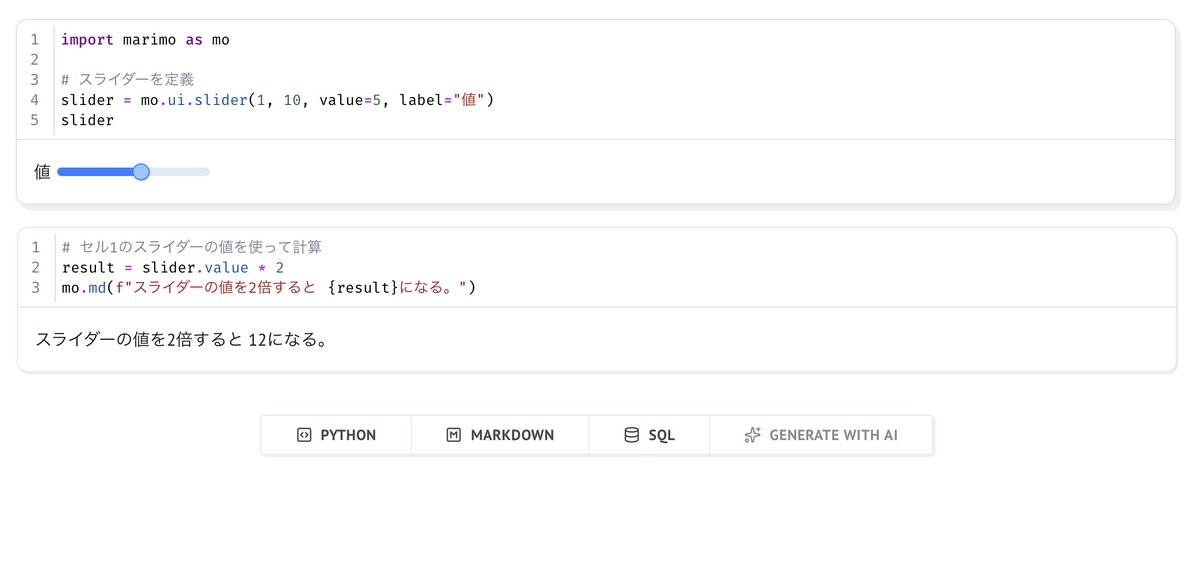This screenshot has width=1200, height=561.
Task: Add a new SQL cell
Action: coord(649,435)
